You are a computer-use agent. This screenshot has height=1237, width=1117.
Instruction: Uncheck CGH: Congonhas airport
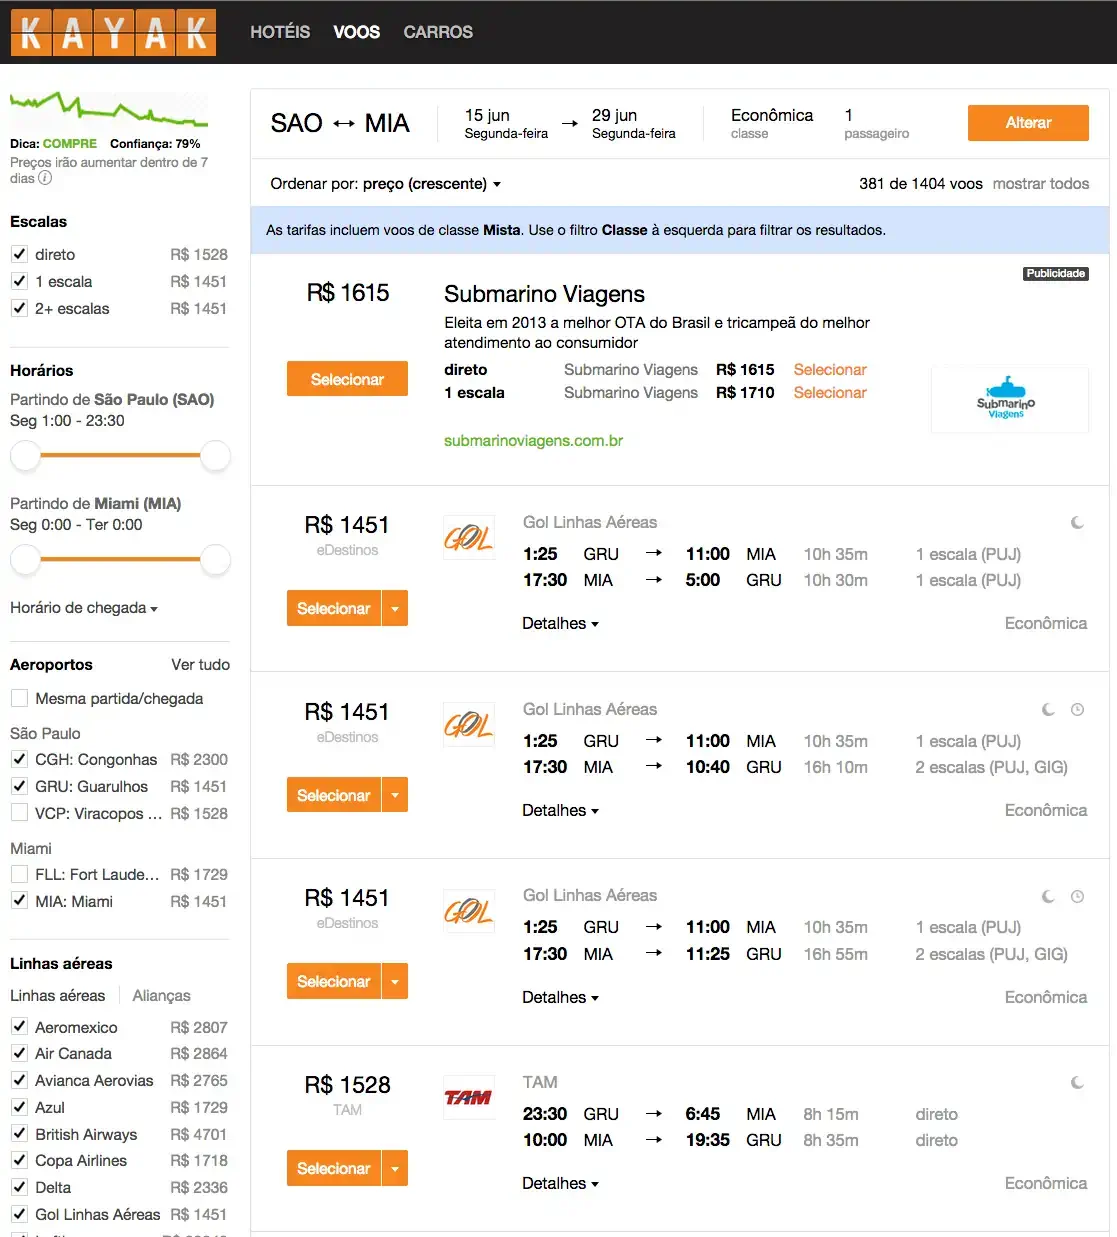coord(19,759)
